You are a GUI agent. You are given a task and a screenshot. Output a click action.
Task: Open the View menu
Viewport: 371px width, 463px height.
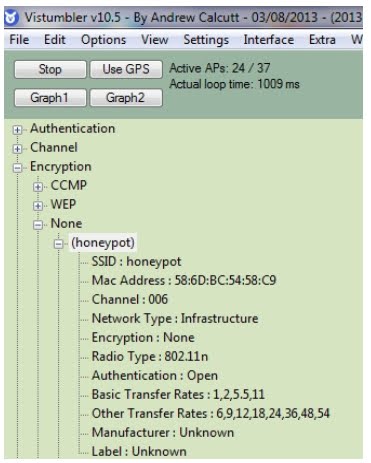(154, 40)
